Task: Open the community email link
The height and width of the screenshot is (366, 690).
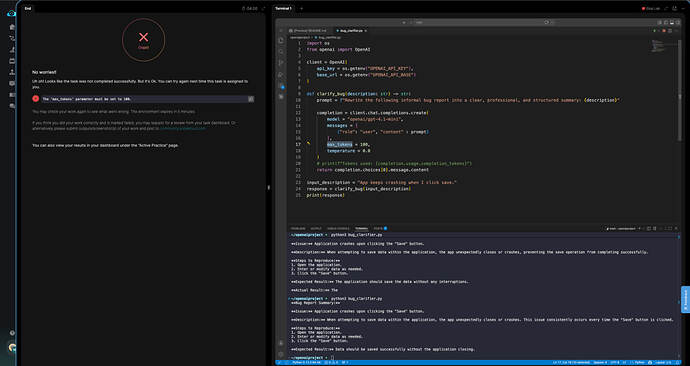Action: click(x=183, y=128)
